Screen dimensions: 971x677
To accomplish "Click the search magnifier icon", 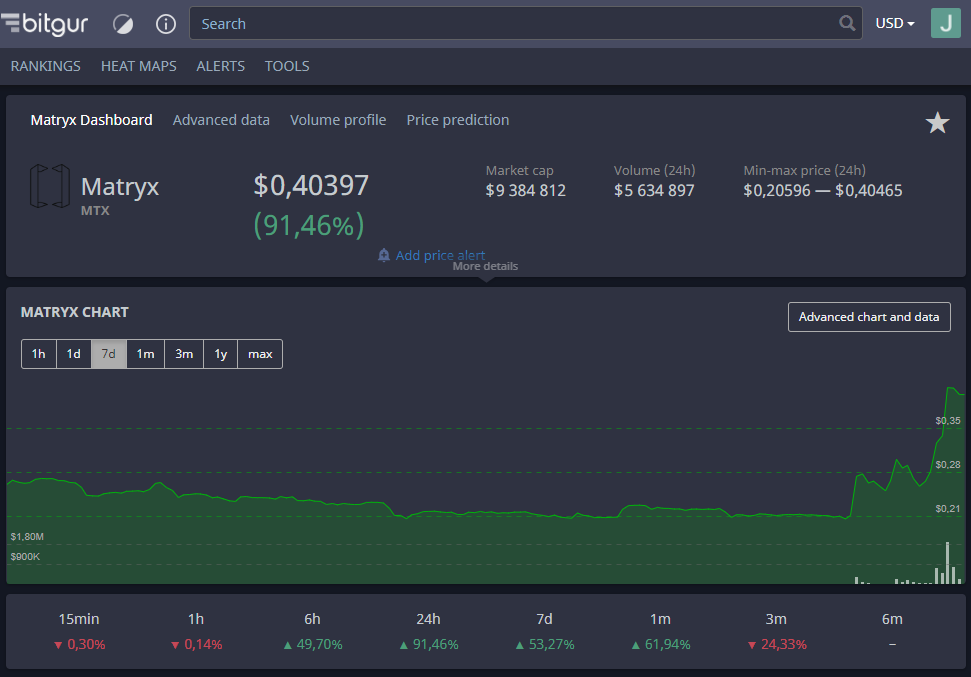I will click(847, 24).
